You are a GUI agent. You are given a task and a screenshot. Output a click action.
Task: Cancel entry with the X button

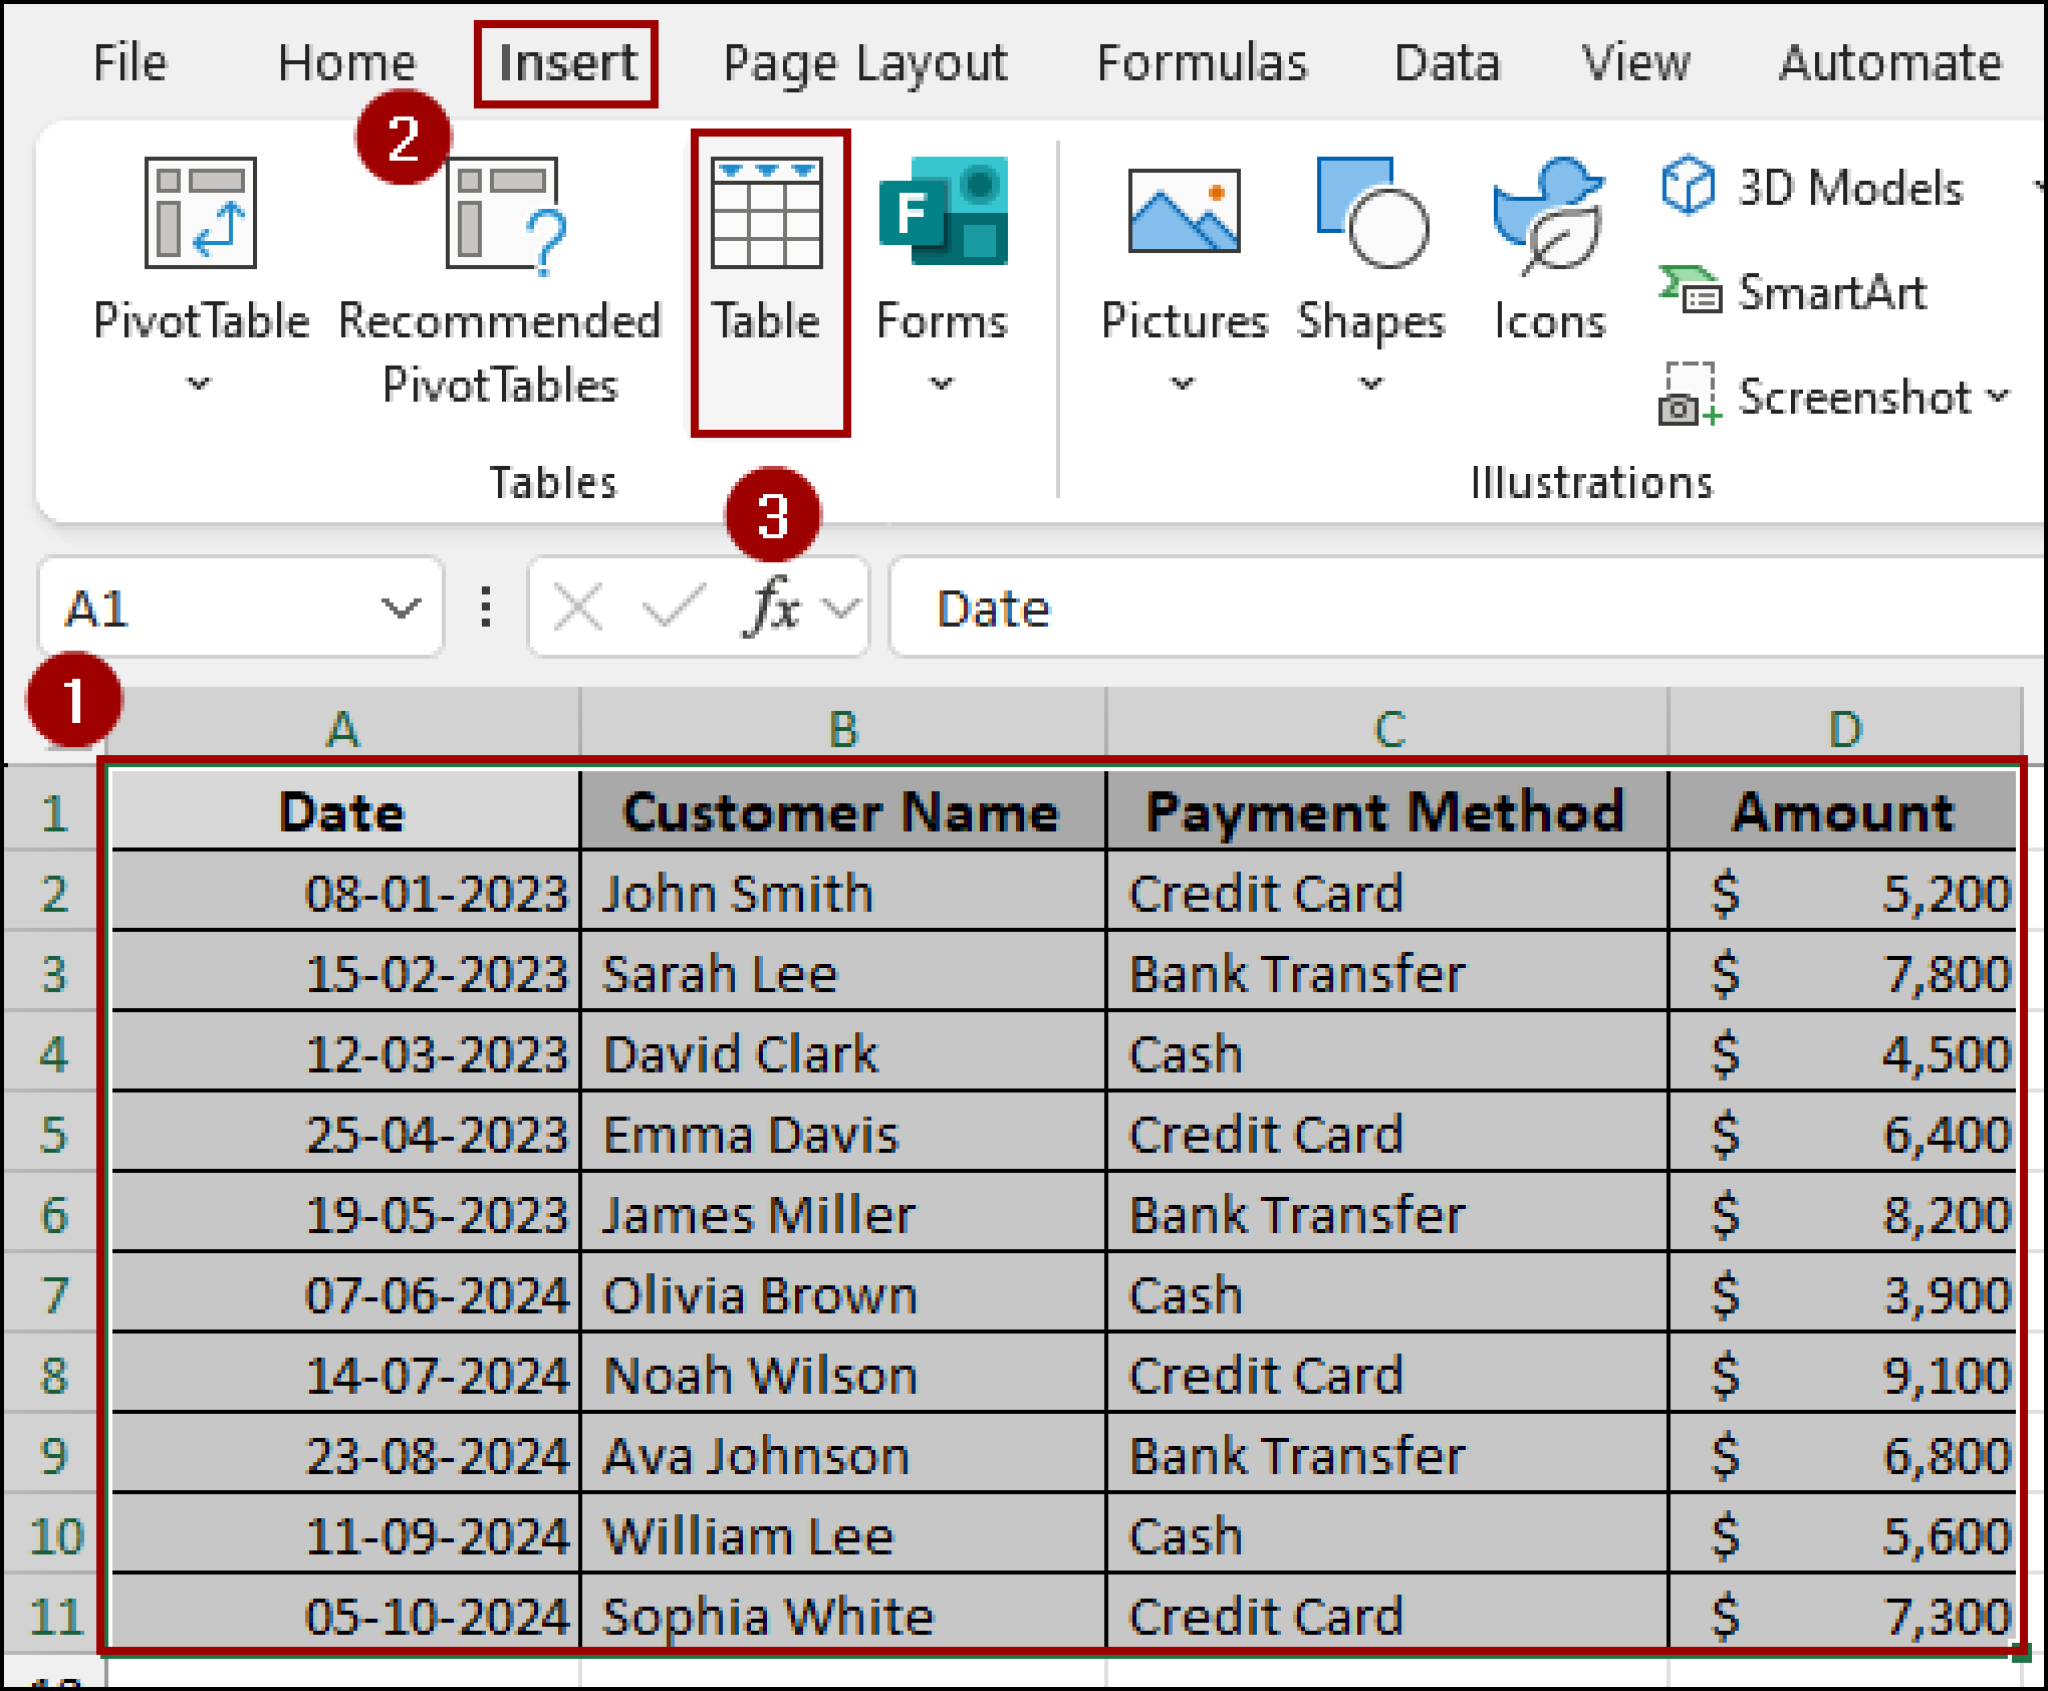577,606
